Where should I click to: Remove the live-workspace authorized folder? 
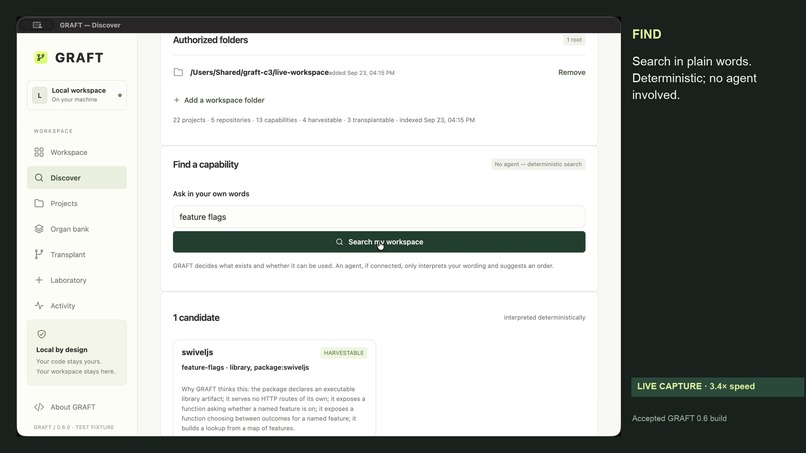[572, 73]
